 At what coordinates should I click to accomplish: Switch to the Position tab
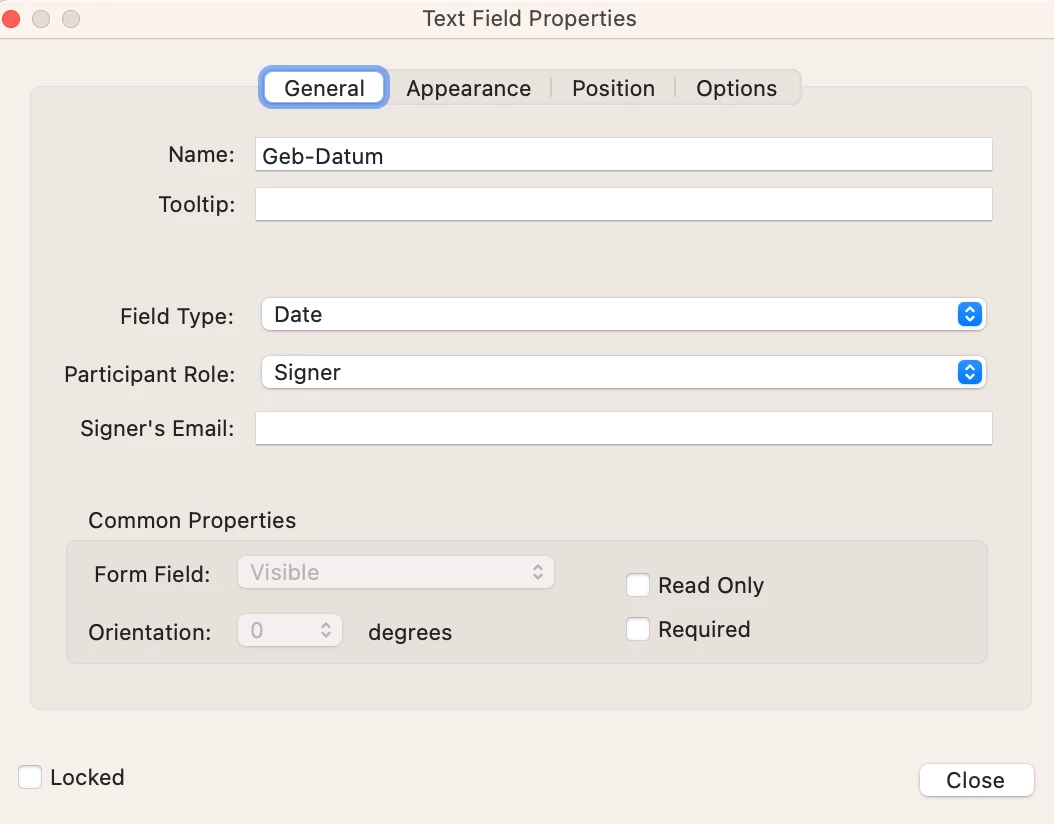click(613, 88)
